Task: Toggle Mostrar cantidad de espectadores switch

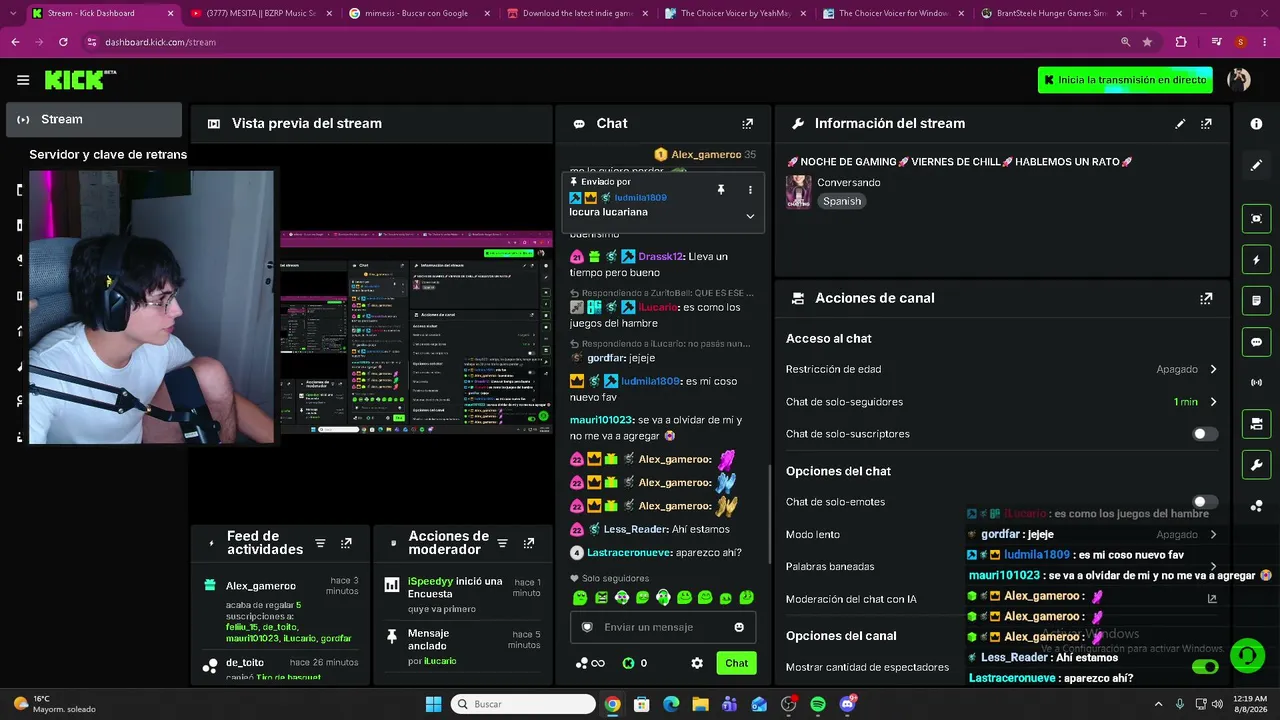Action: click(x=1205, y=667)
